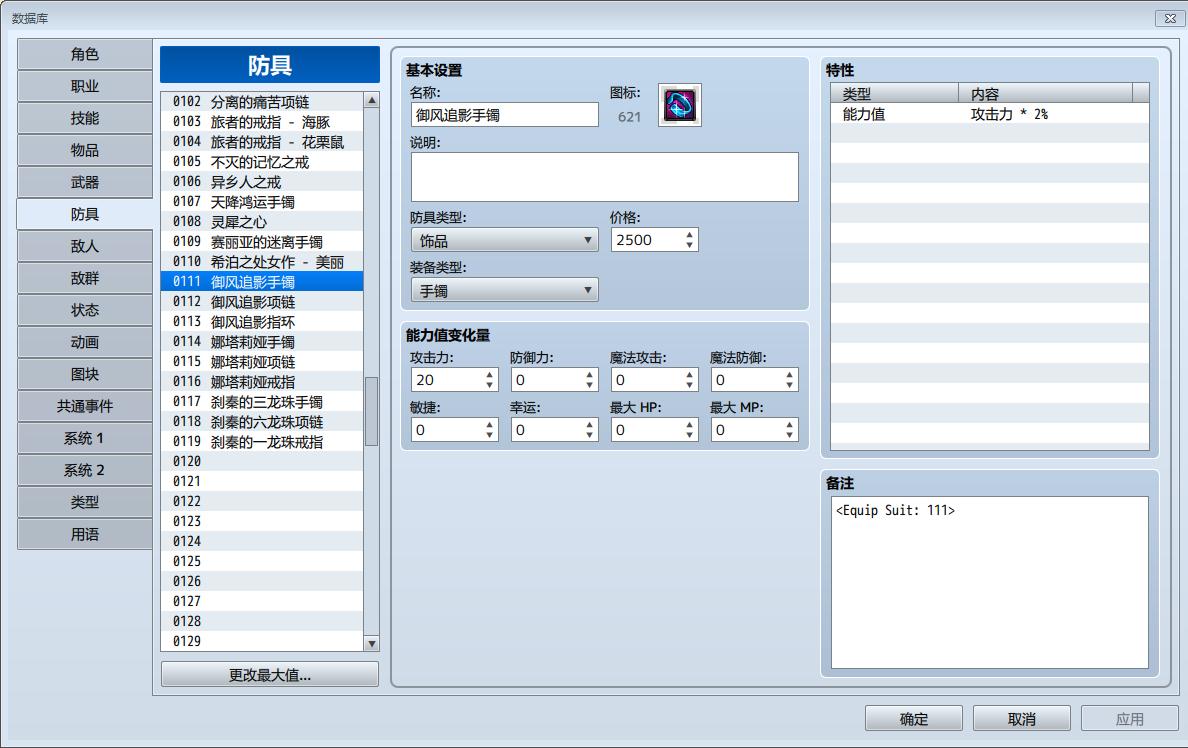Select armor 0103 旅者的戒指 - 海豚
This screenshot has width=1188, height=748.
tap(262, 121)
